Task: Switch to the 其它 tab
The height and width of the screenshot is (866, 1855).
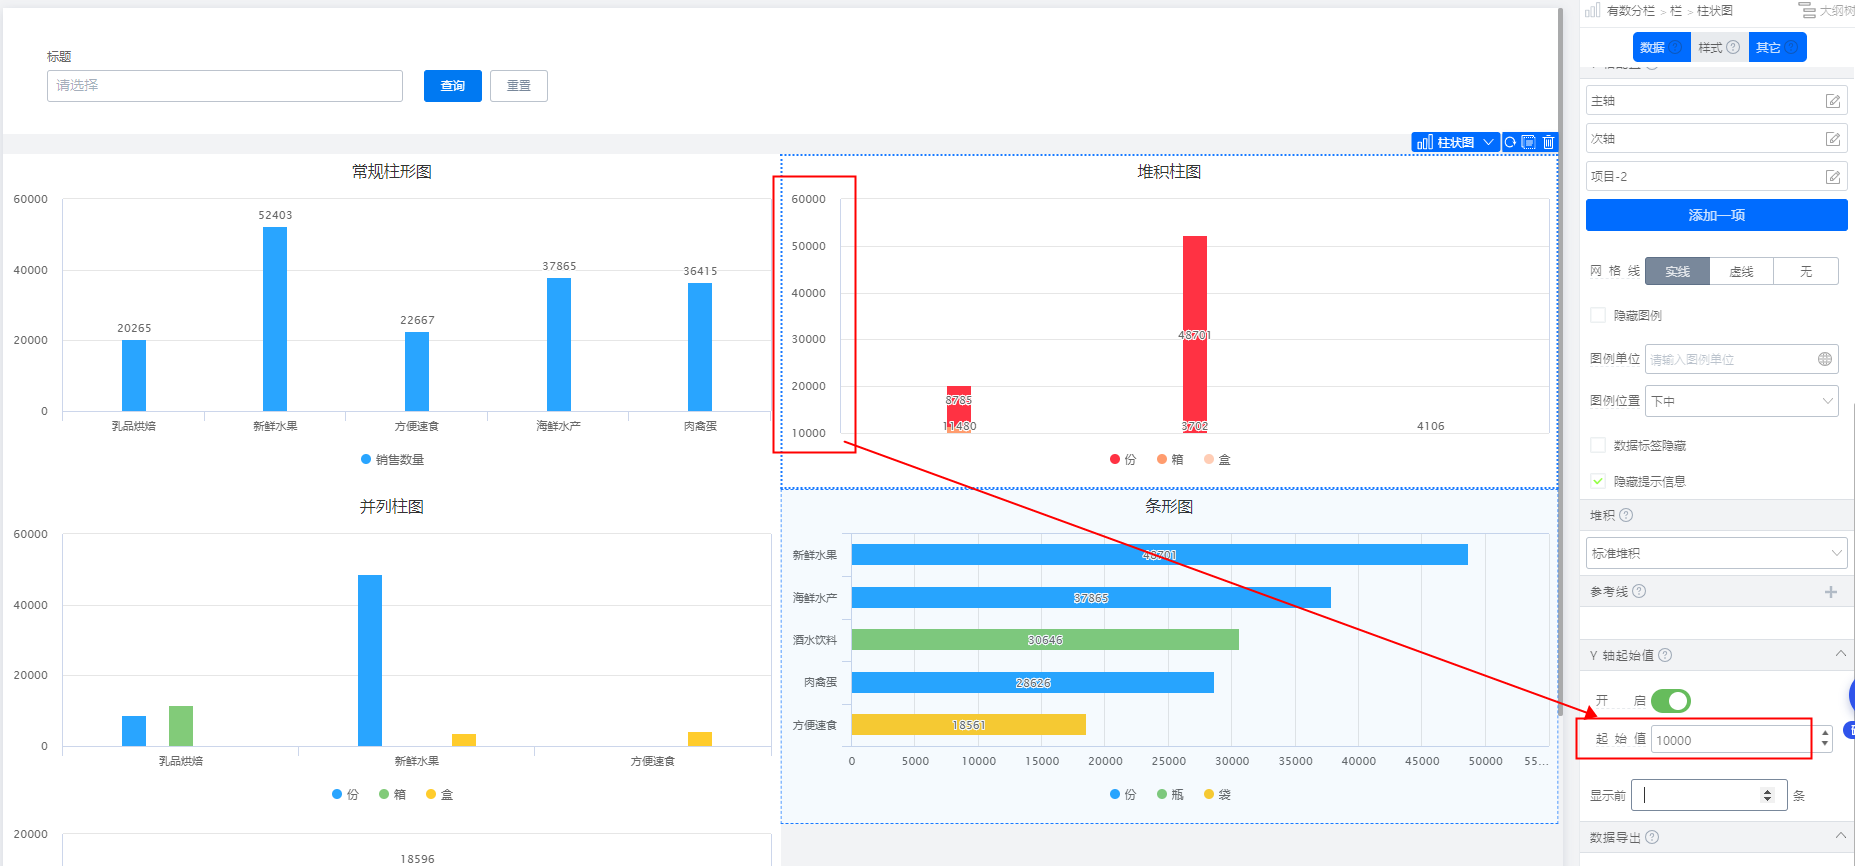Action: (1777, 47)
